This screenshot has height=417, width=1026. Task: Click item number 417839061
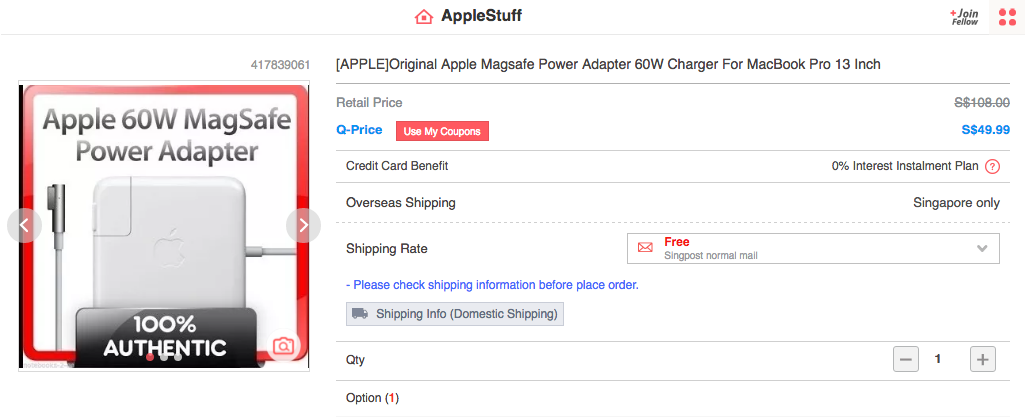tap(280, 65)
